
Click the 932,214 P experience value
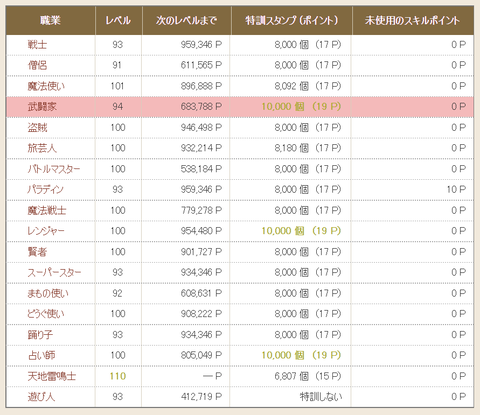coord(201,148)
